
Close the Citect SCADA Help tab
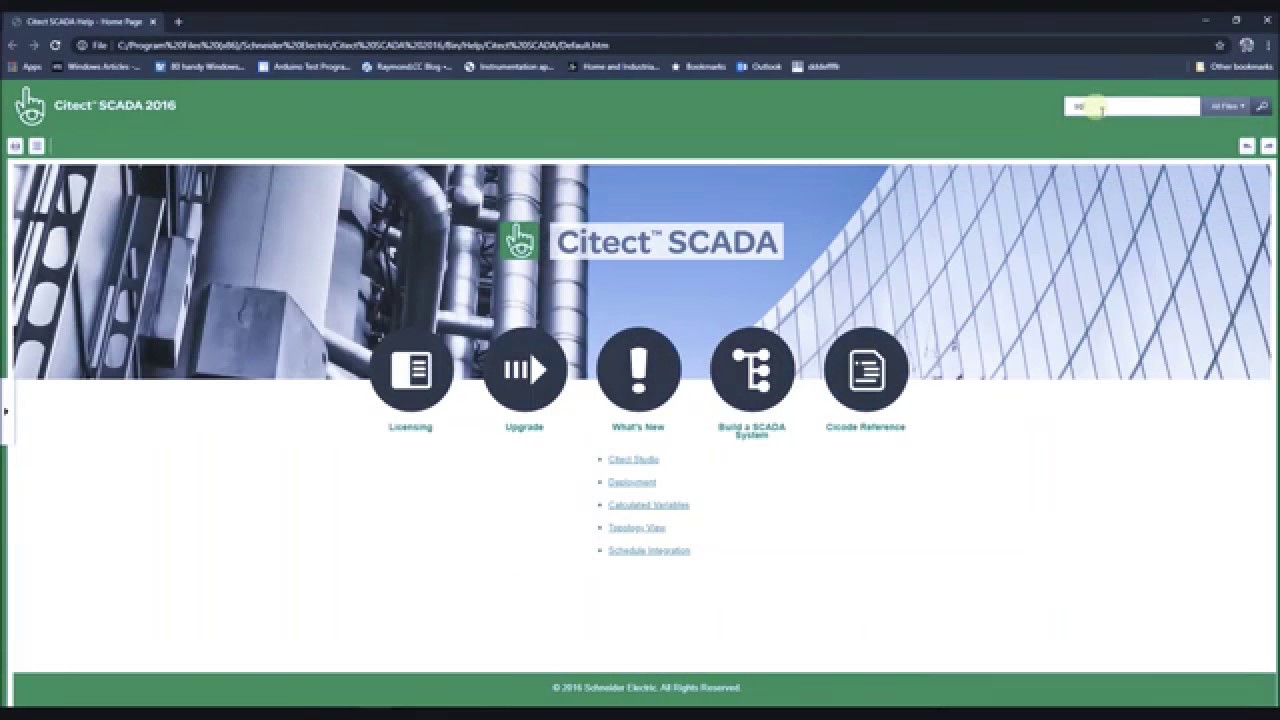tap(155, 21)
